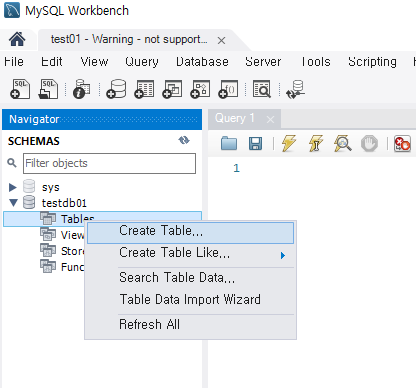Create a new function toolbar icon
The height and width of the screenshot is (388, 416).
(228, 89)
